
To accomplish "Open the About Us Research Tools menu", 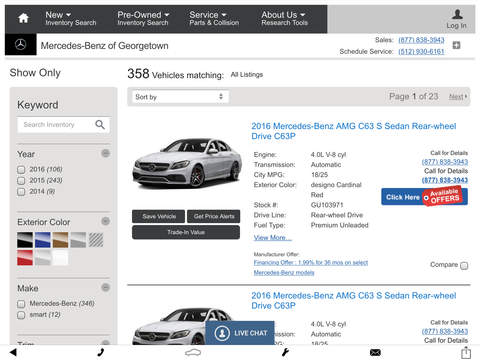I will pos(284,18).
